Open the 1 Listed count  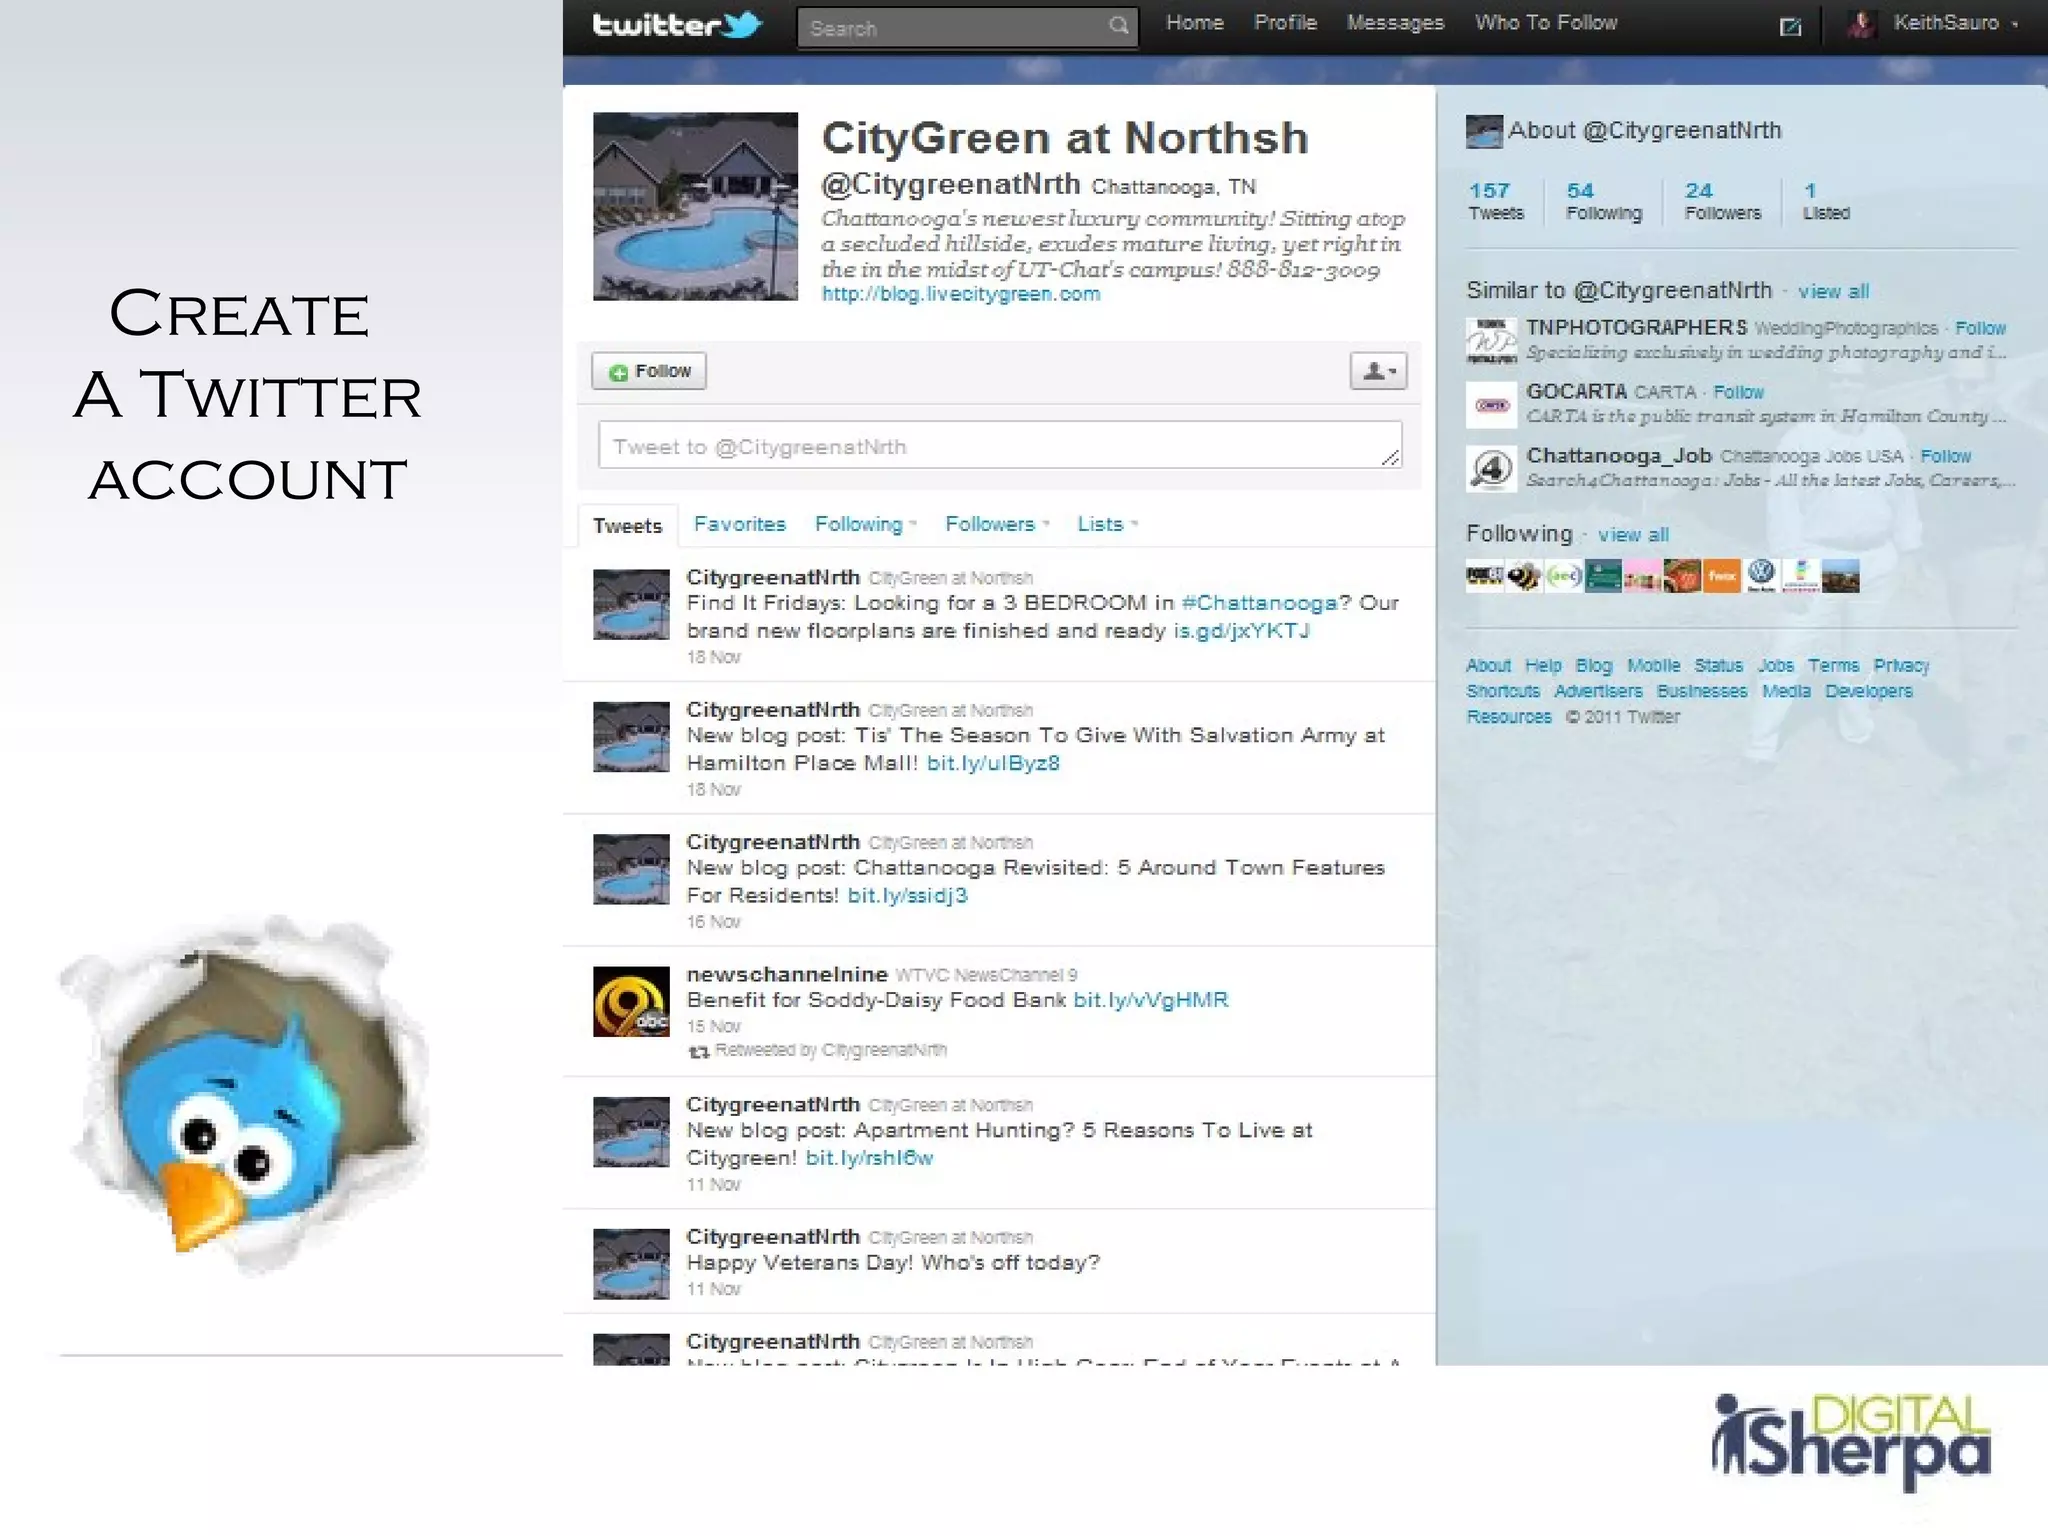click(1826, 200)
